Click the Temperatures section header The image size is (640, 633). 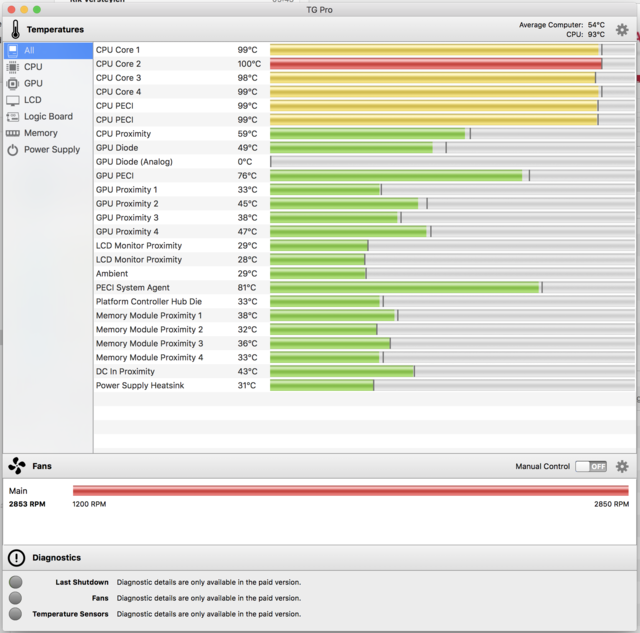click(x=55, y=29)
